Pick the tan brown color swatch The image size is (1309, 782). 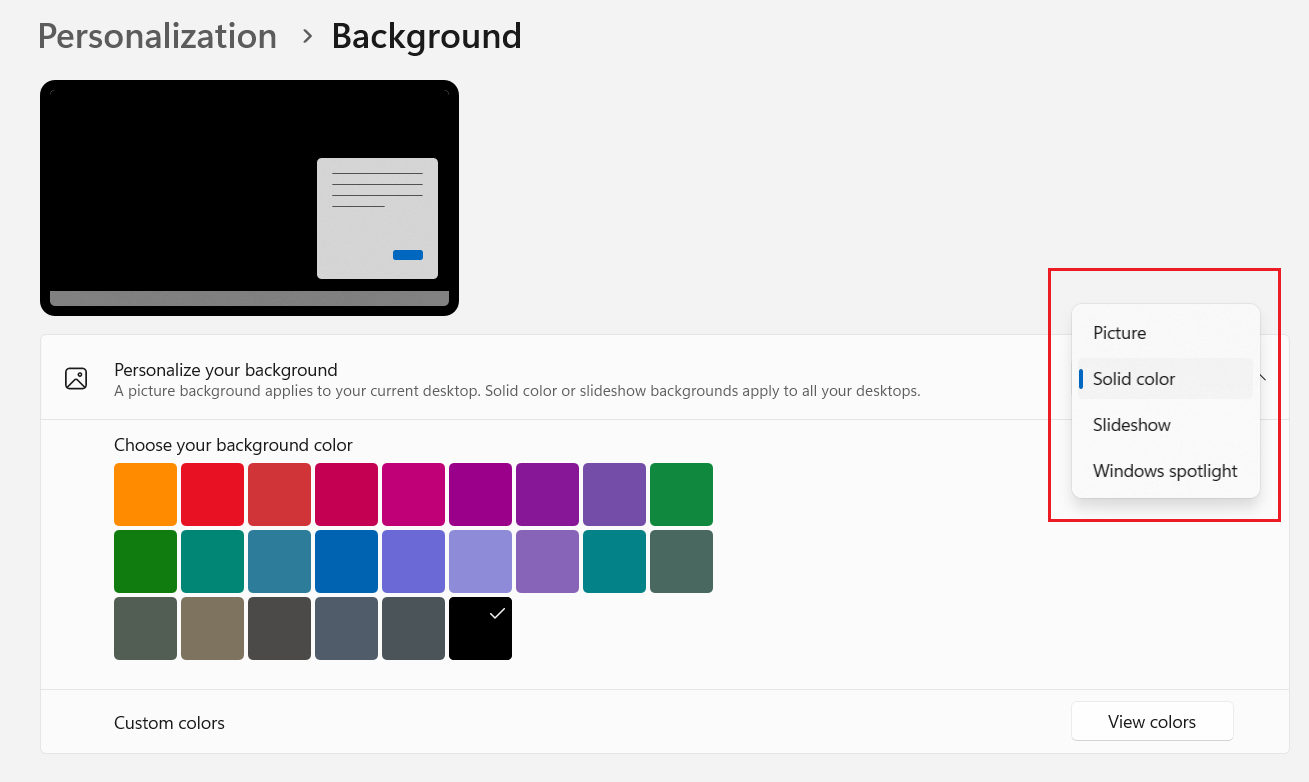[x=212, y=628]
